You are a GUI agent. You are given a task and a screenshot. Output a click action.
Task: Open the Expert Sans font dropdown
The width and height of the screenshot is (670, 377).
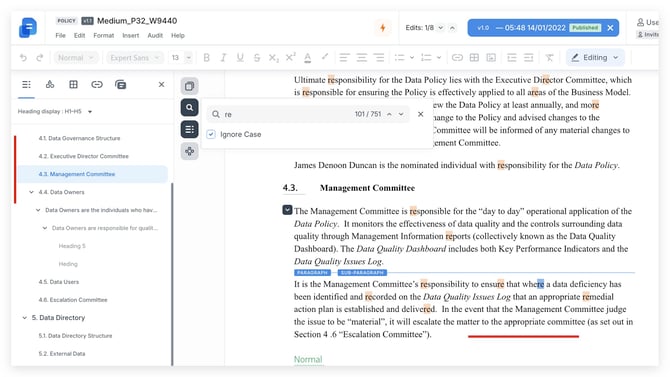click(x=135, y=58)
